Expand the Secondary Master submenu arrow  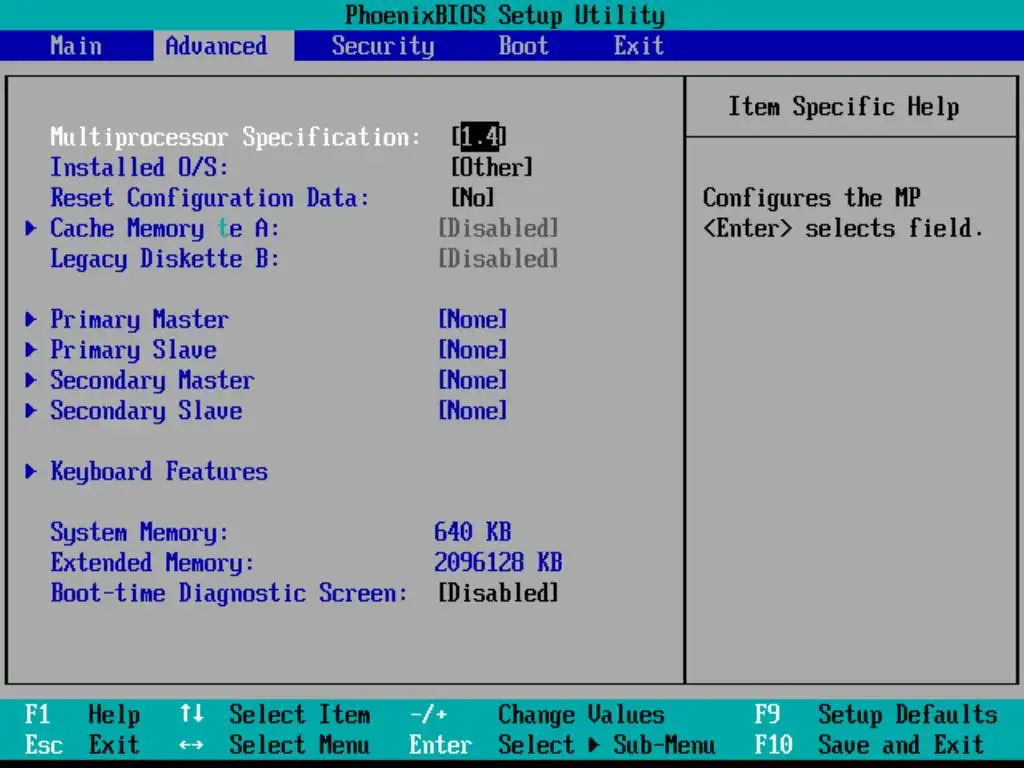click(31, 380)
